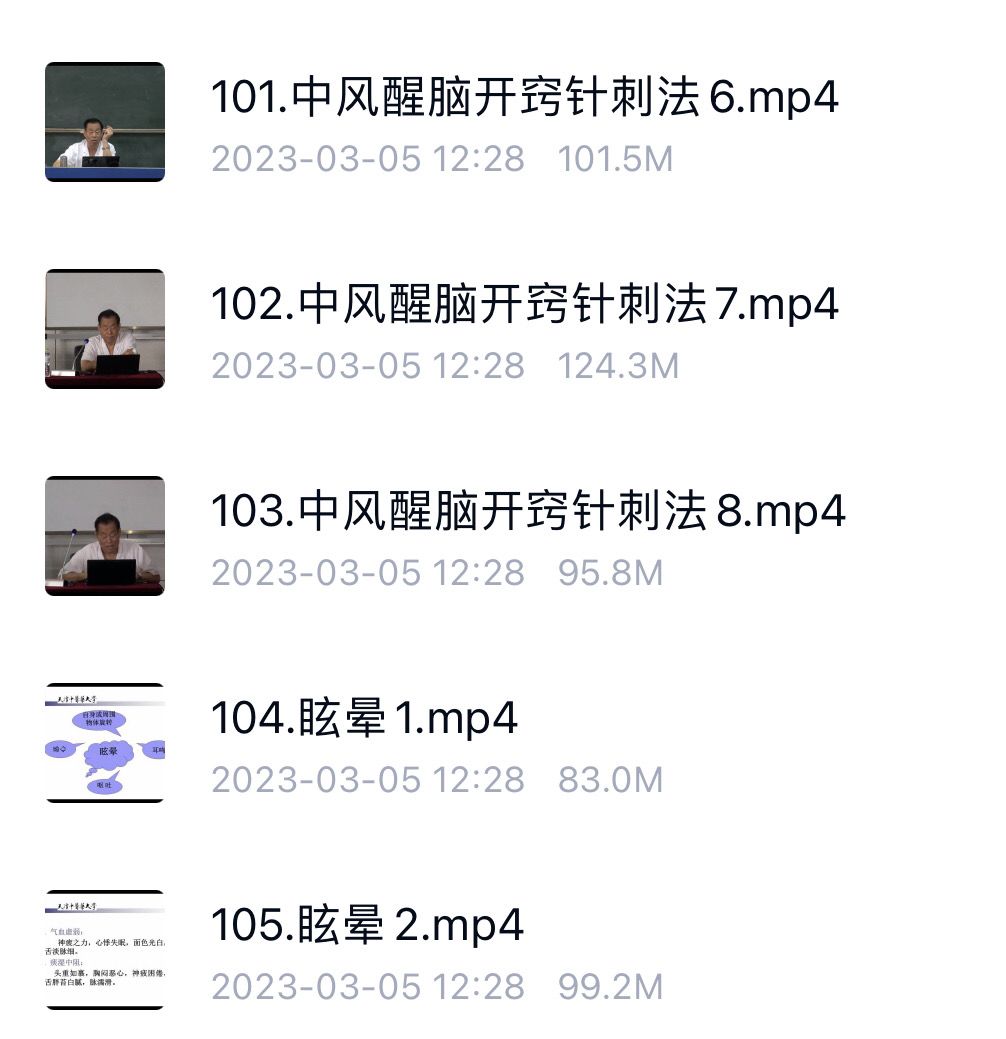
Task: Select file name 103.中风醒脑开窍针刺法 8.mp4
Action: 528,511
